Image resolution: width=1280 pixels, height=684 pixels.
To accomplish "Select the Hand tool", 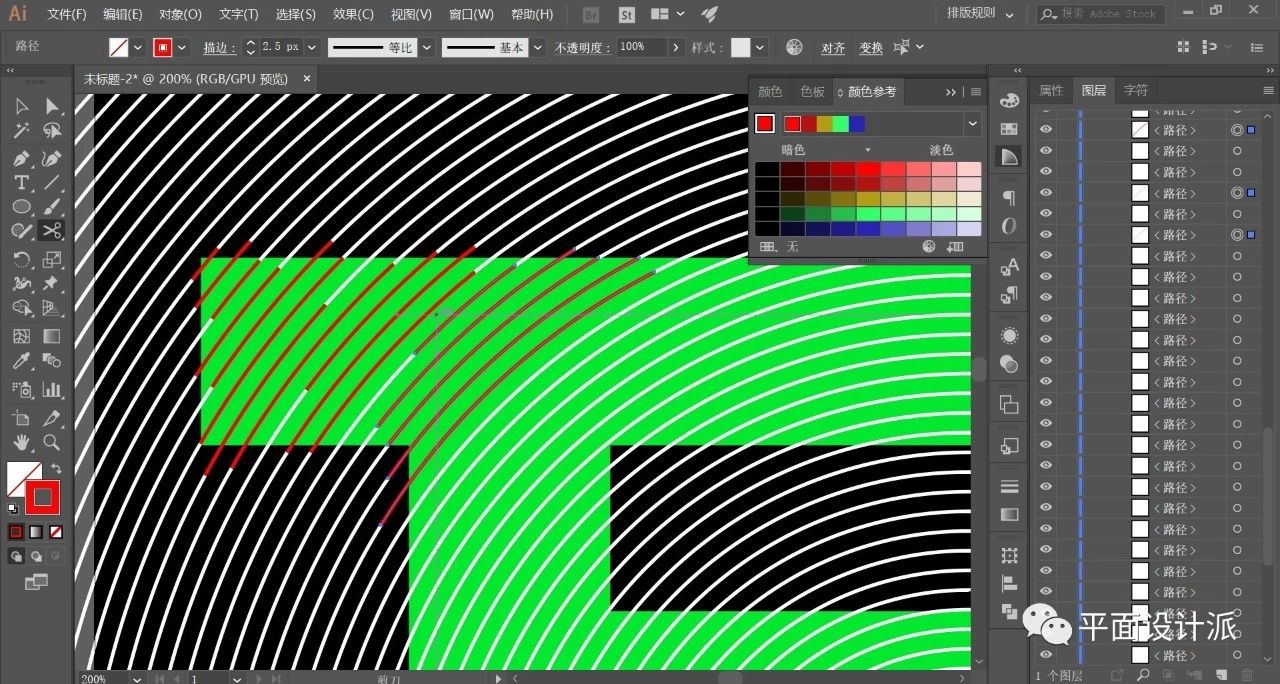I will point(22,442).
